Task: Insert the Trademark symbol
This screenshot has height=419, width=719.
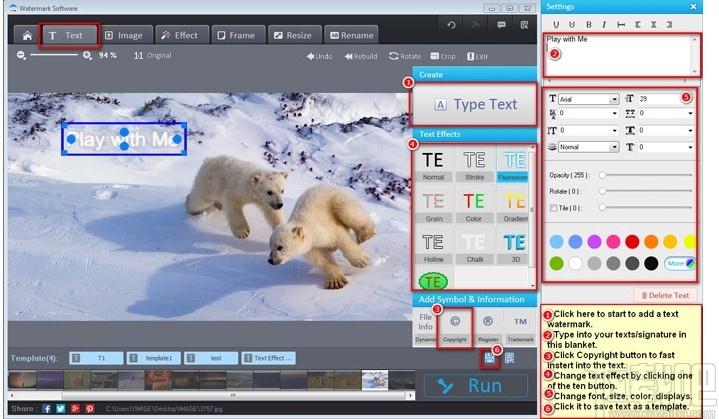Action: (520, 328)
